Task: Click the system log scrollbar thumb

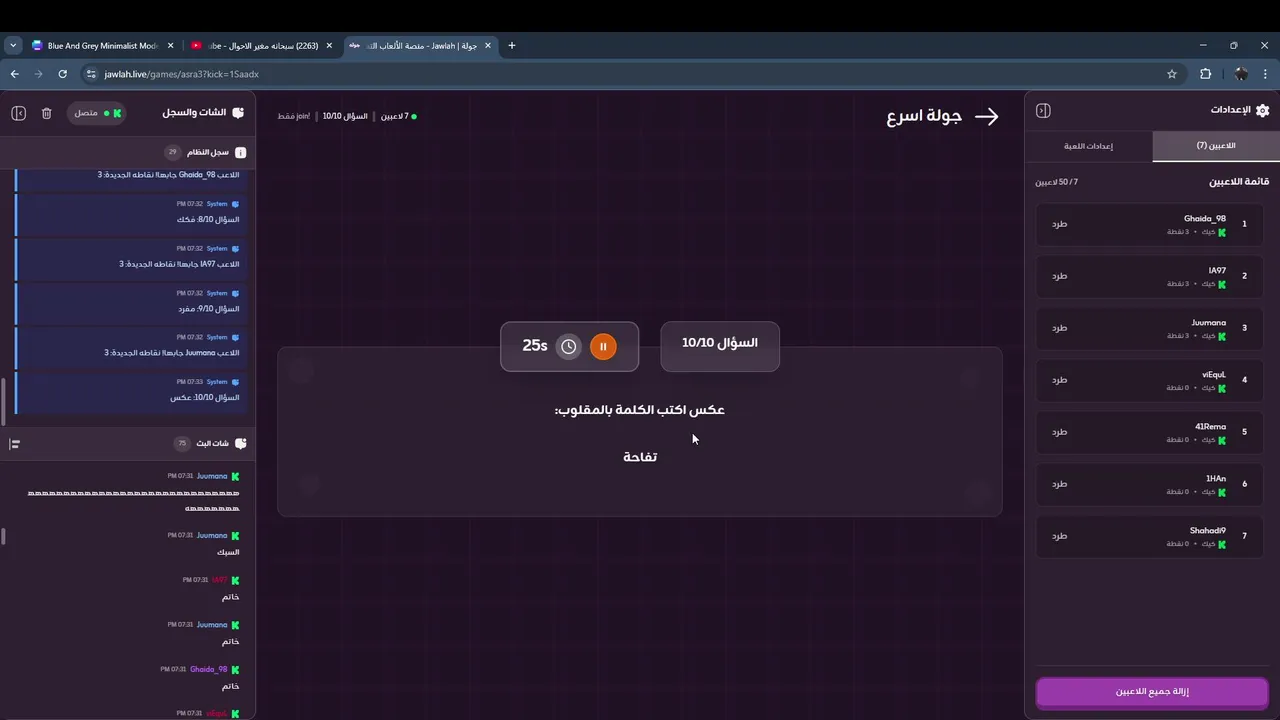Action: pyautogui.click(x=3, y=400)
